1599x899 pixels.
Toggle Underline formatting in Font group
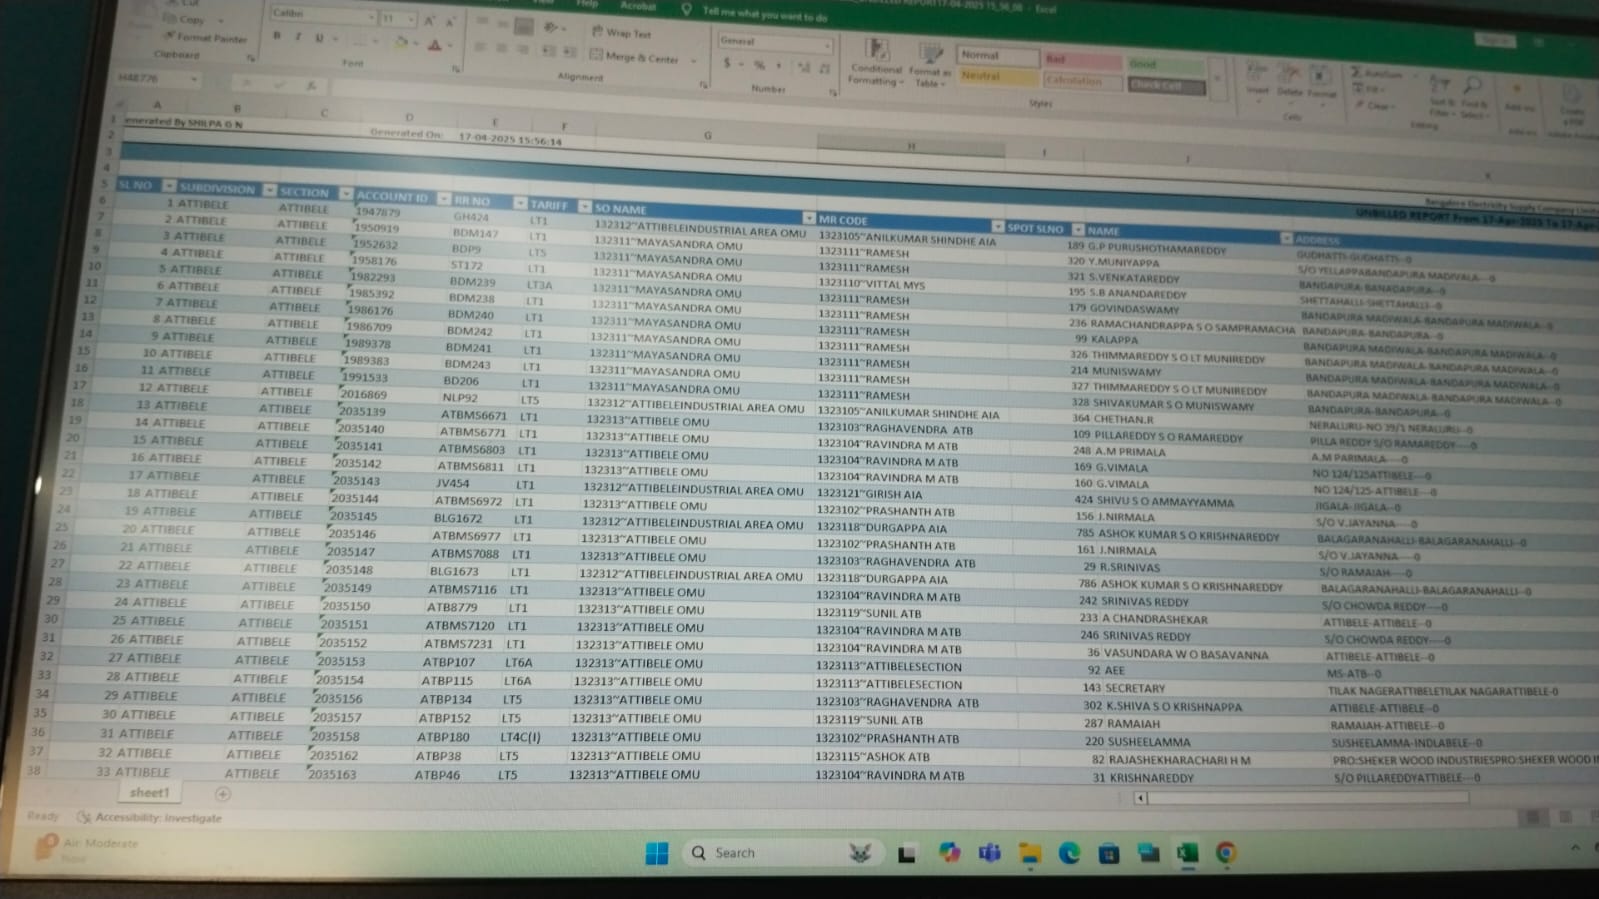(319, 38)
